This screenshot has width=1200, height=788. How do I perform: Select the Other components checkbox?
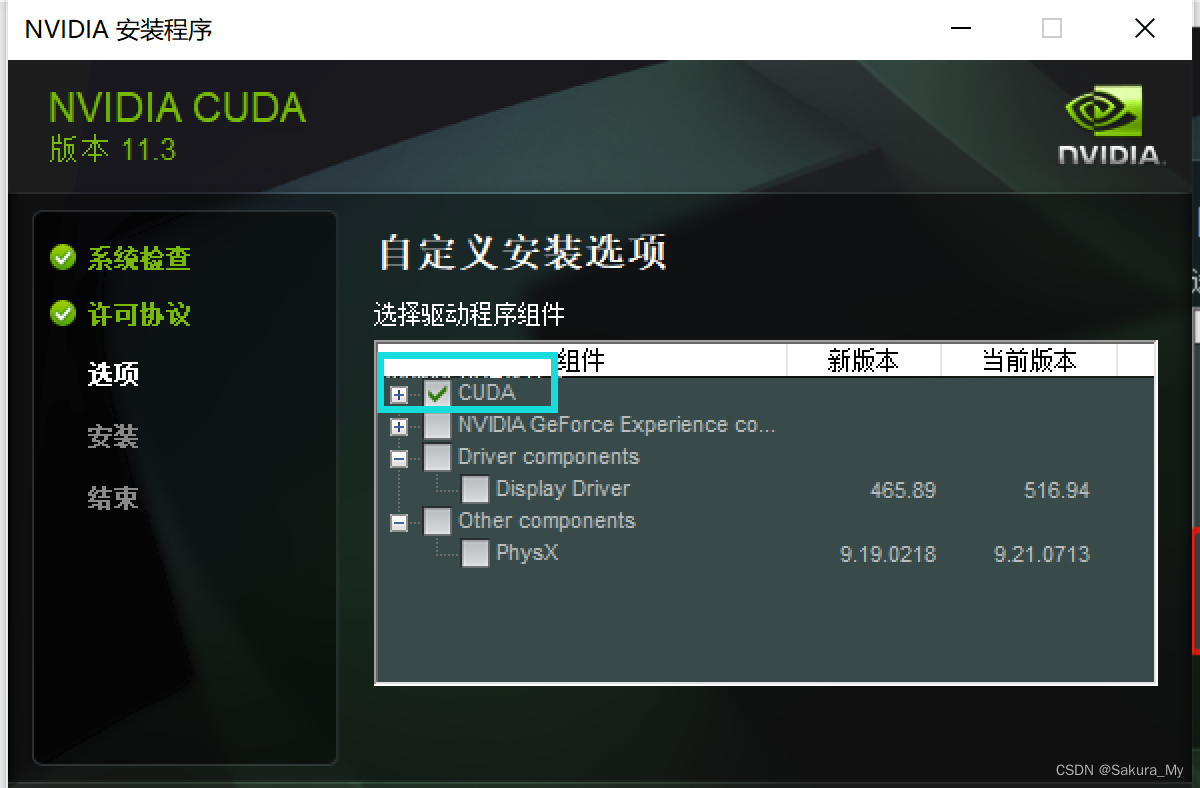coord(437,522)
